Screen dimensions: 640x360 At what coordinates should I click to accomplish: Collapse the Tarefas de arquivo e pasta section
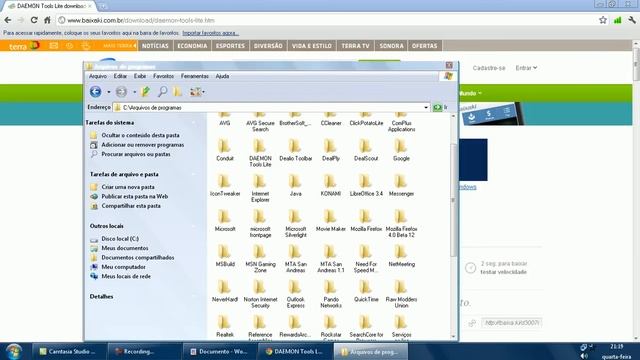194,174
